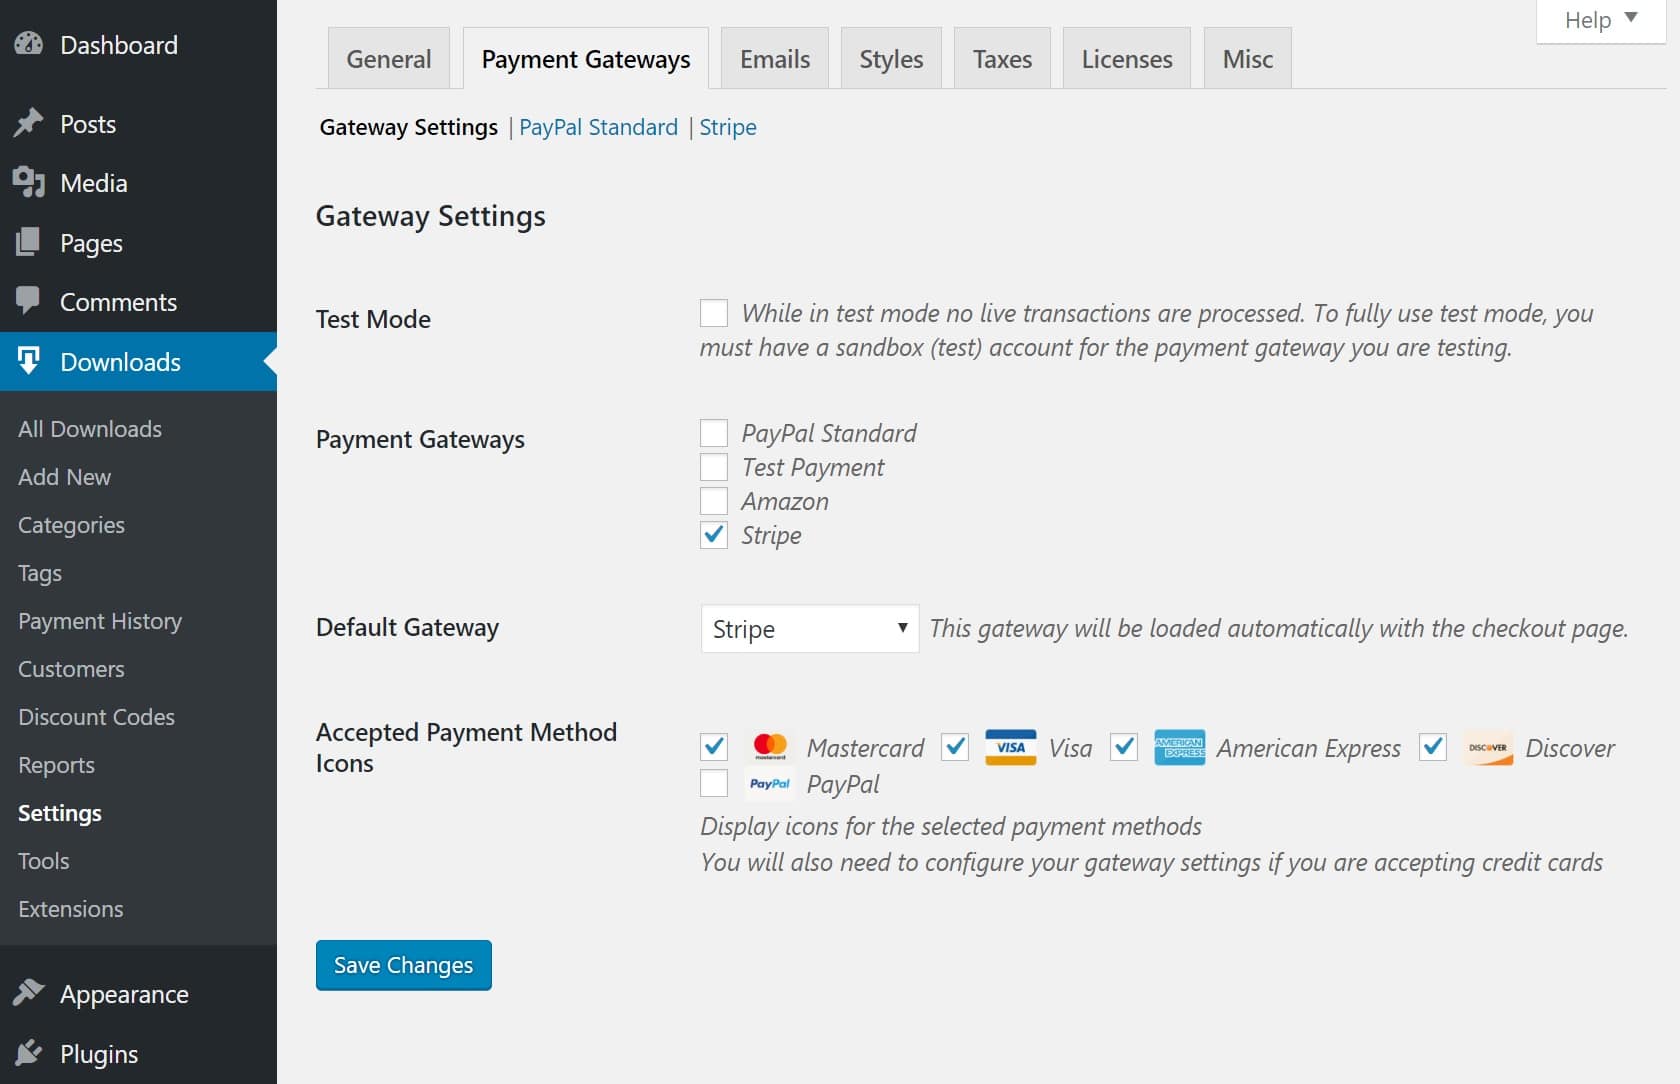Click the Visa payment method icon
1680x1084 pixels.
[1010, 747]
